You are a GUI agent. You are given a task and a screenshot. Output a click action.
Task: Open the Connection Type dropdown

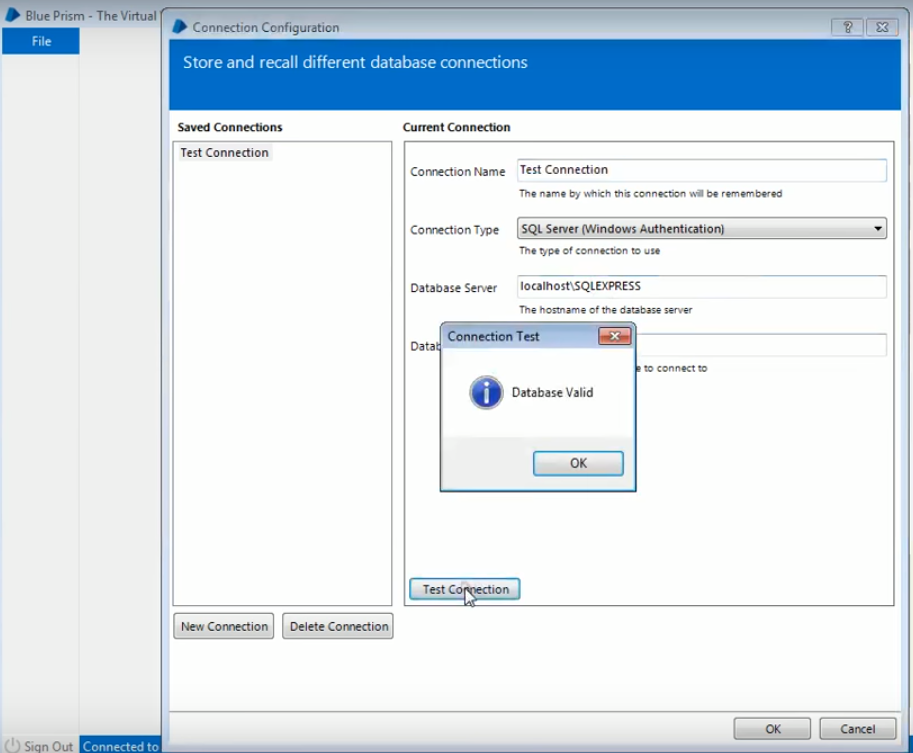pos(702,228)
